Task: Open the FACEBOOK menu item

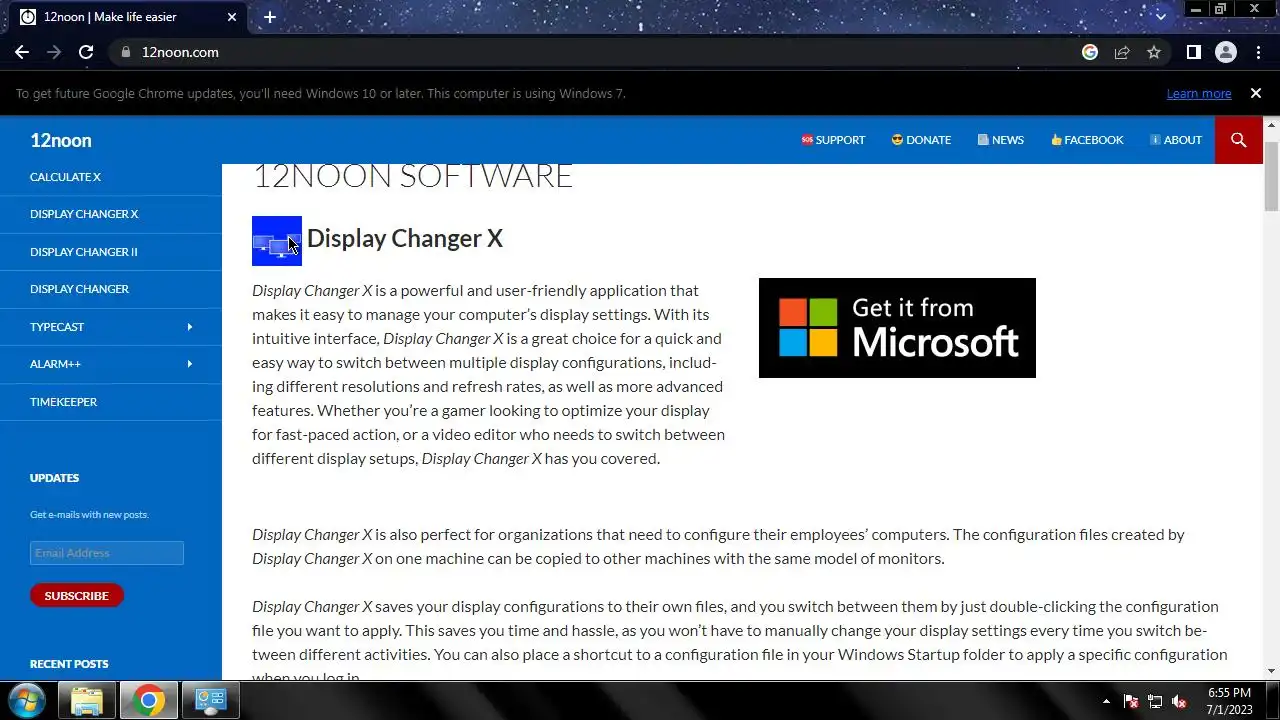Action: point(1087,140)
